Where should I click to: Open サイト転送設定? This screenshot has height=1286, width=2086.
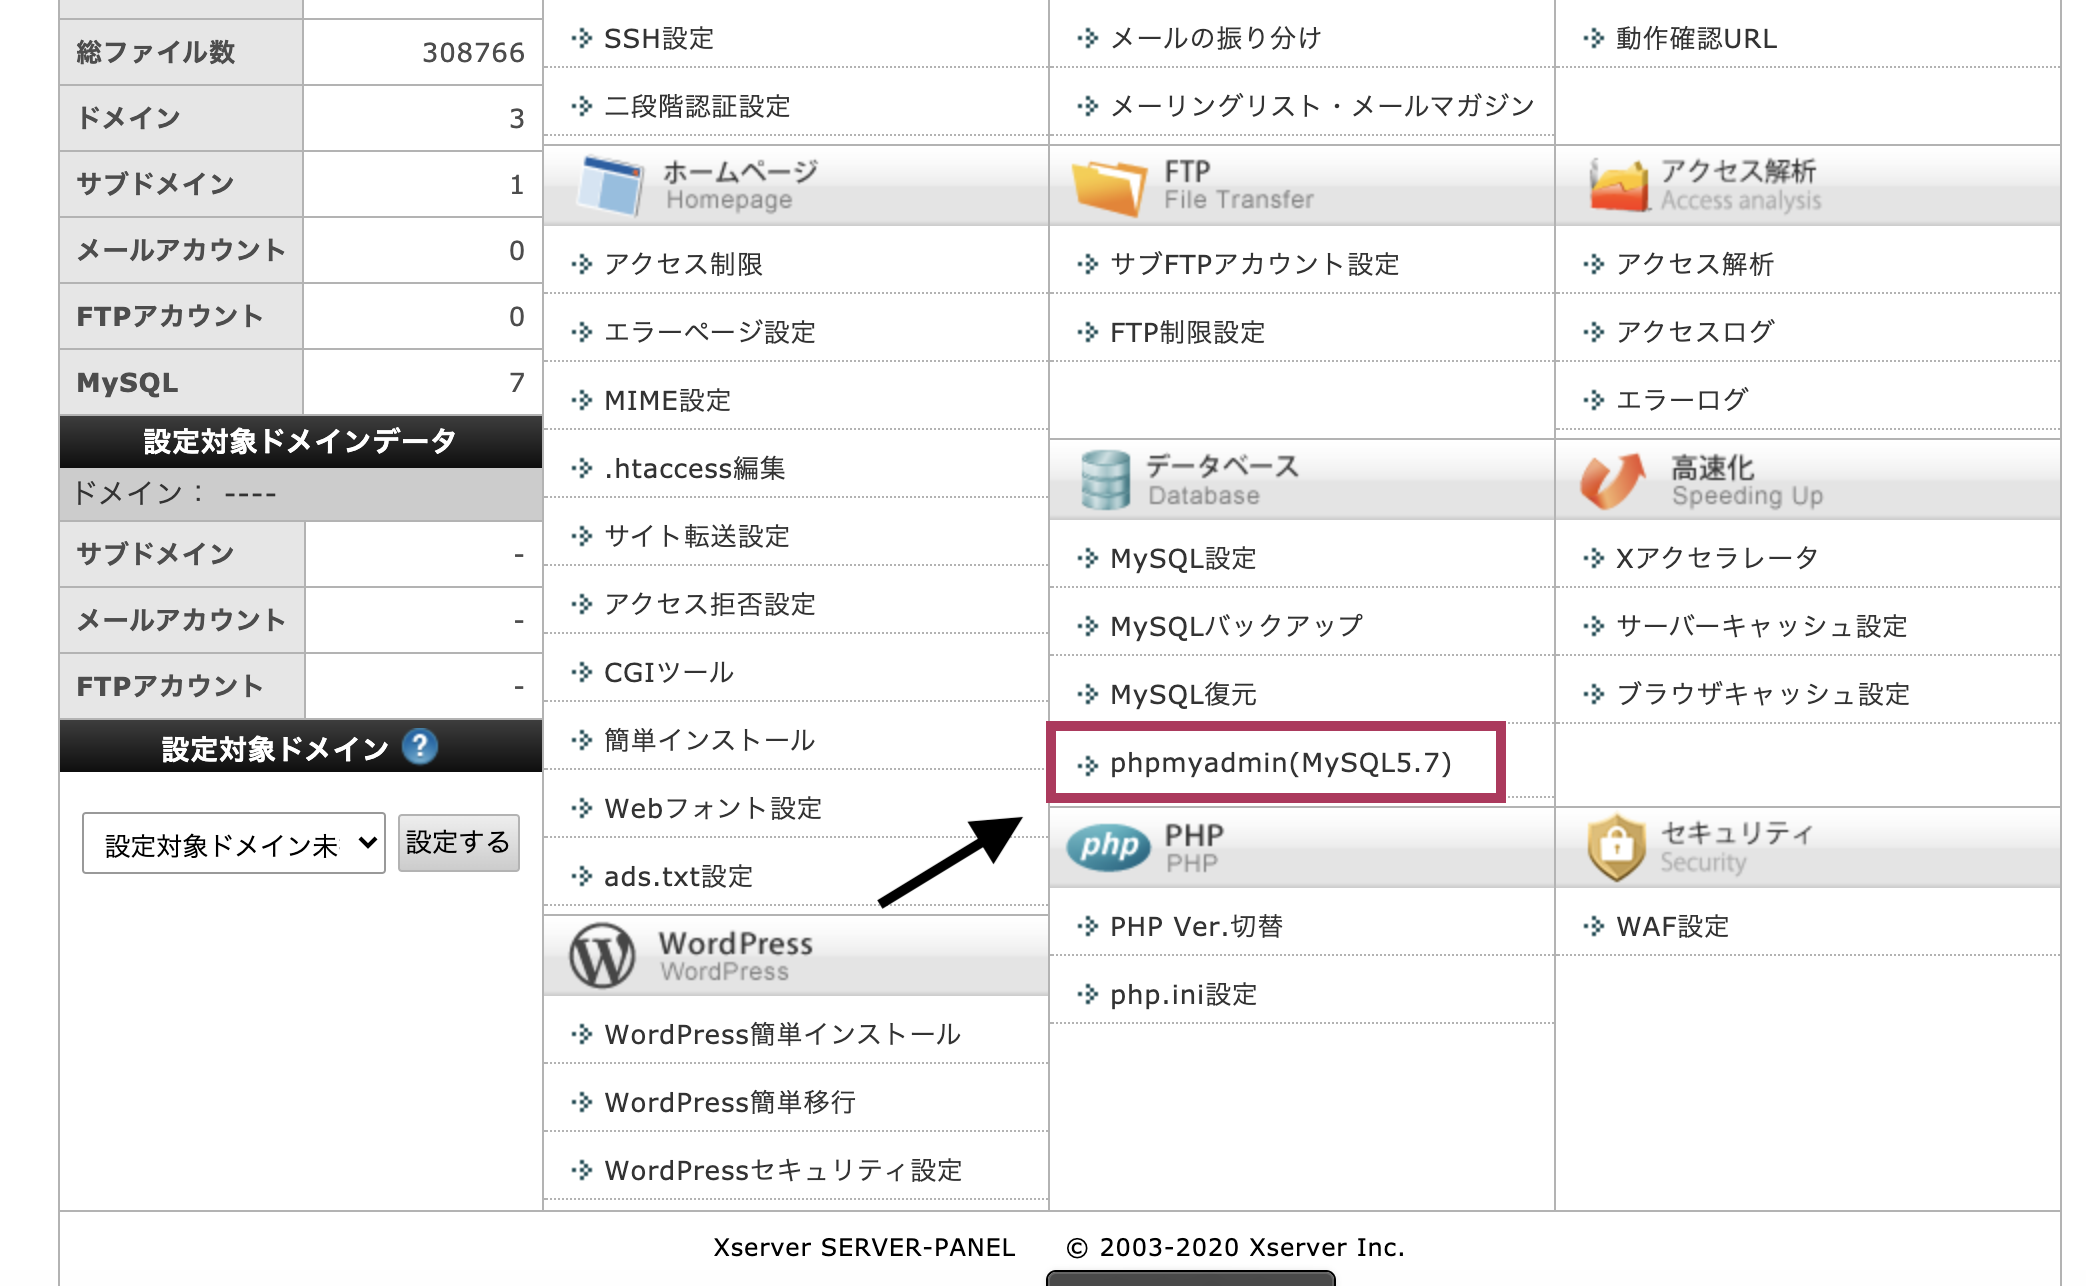[x=697, y=536]
